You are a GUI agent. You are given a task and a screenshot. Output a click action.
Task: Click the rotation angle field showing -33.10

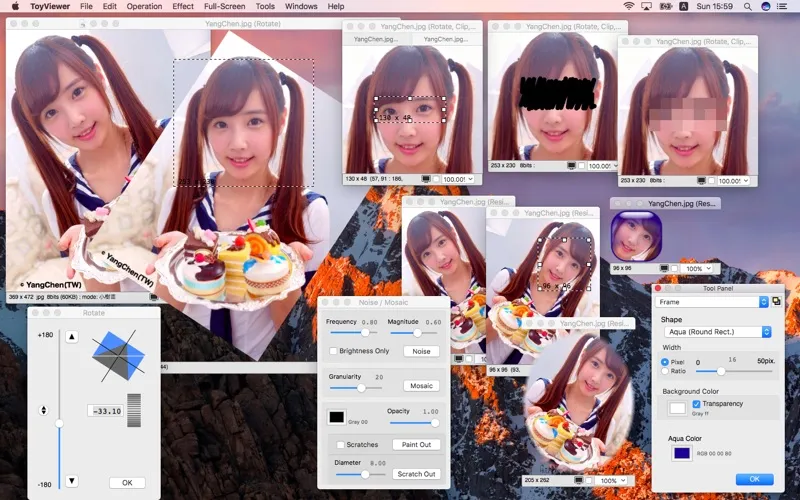click(106, 411)
